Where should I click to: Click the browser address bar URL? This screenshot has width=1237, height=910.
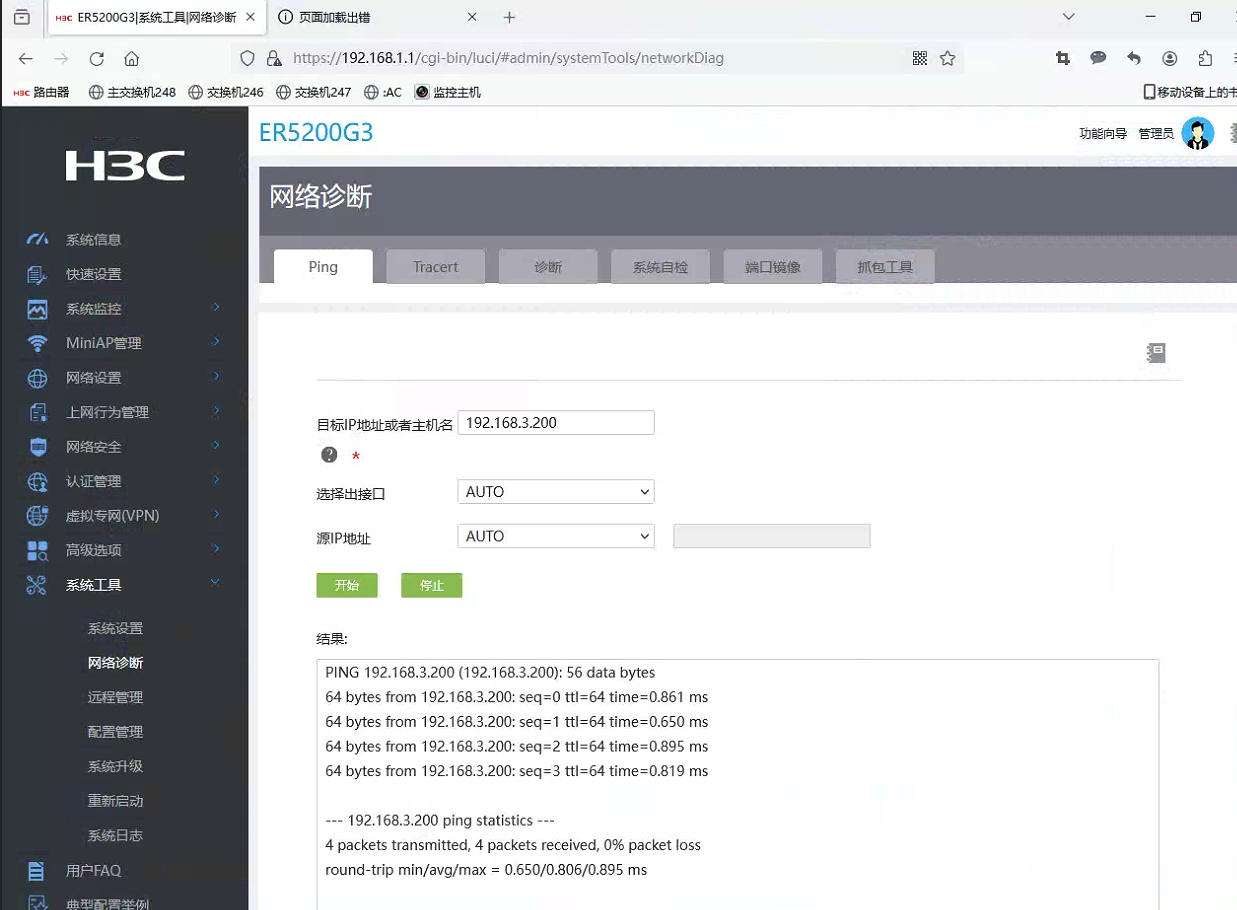508,58
